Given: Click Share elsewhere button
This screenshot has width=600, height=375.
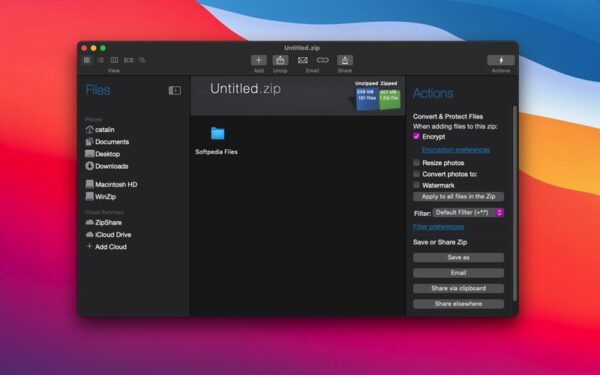Looking at the screenshot, I should 458,304.
